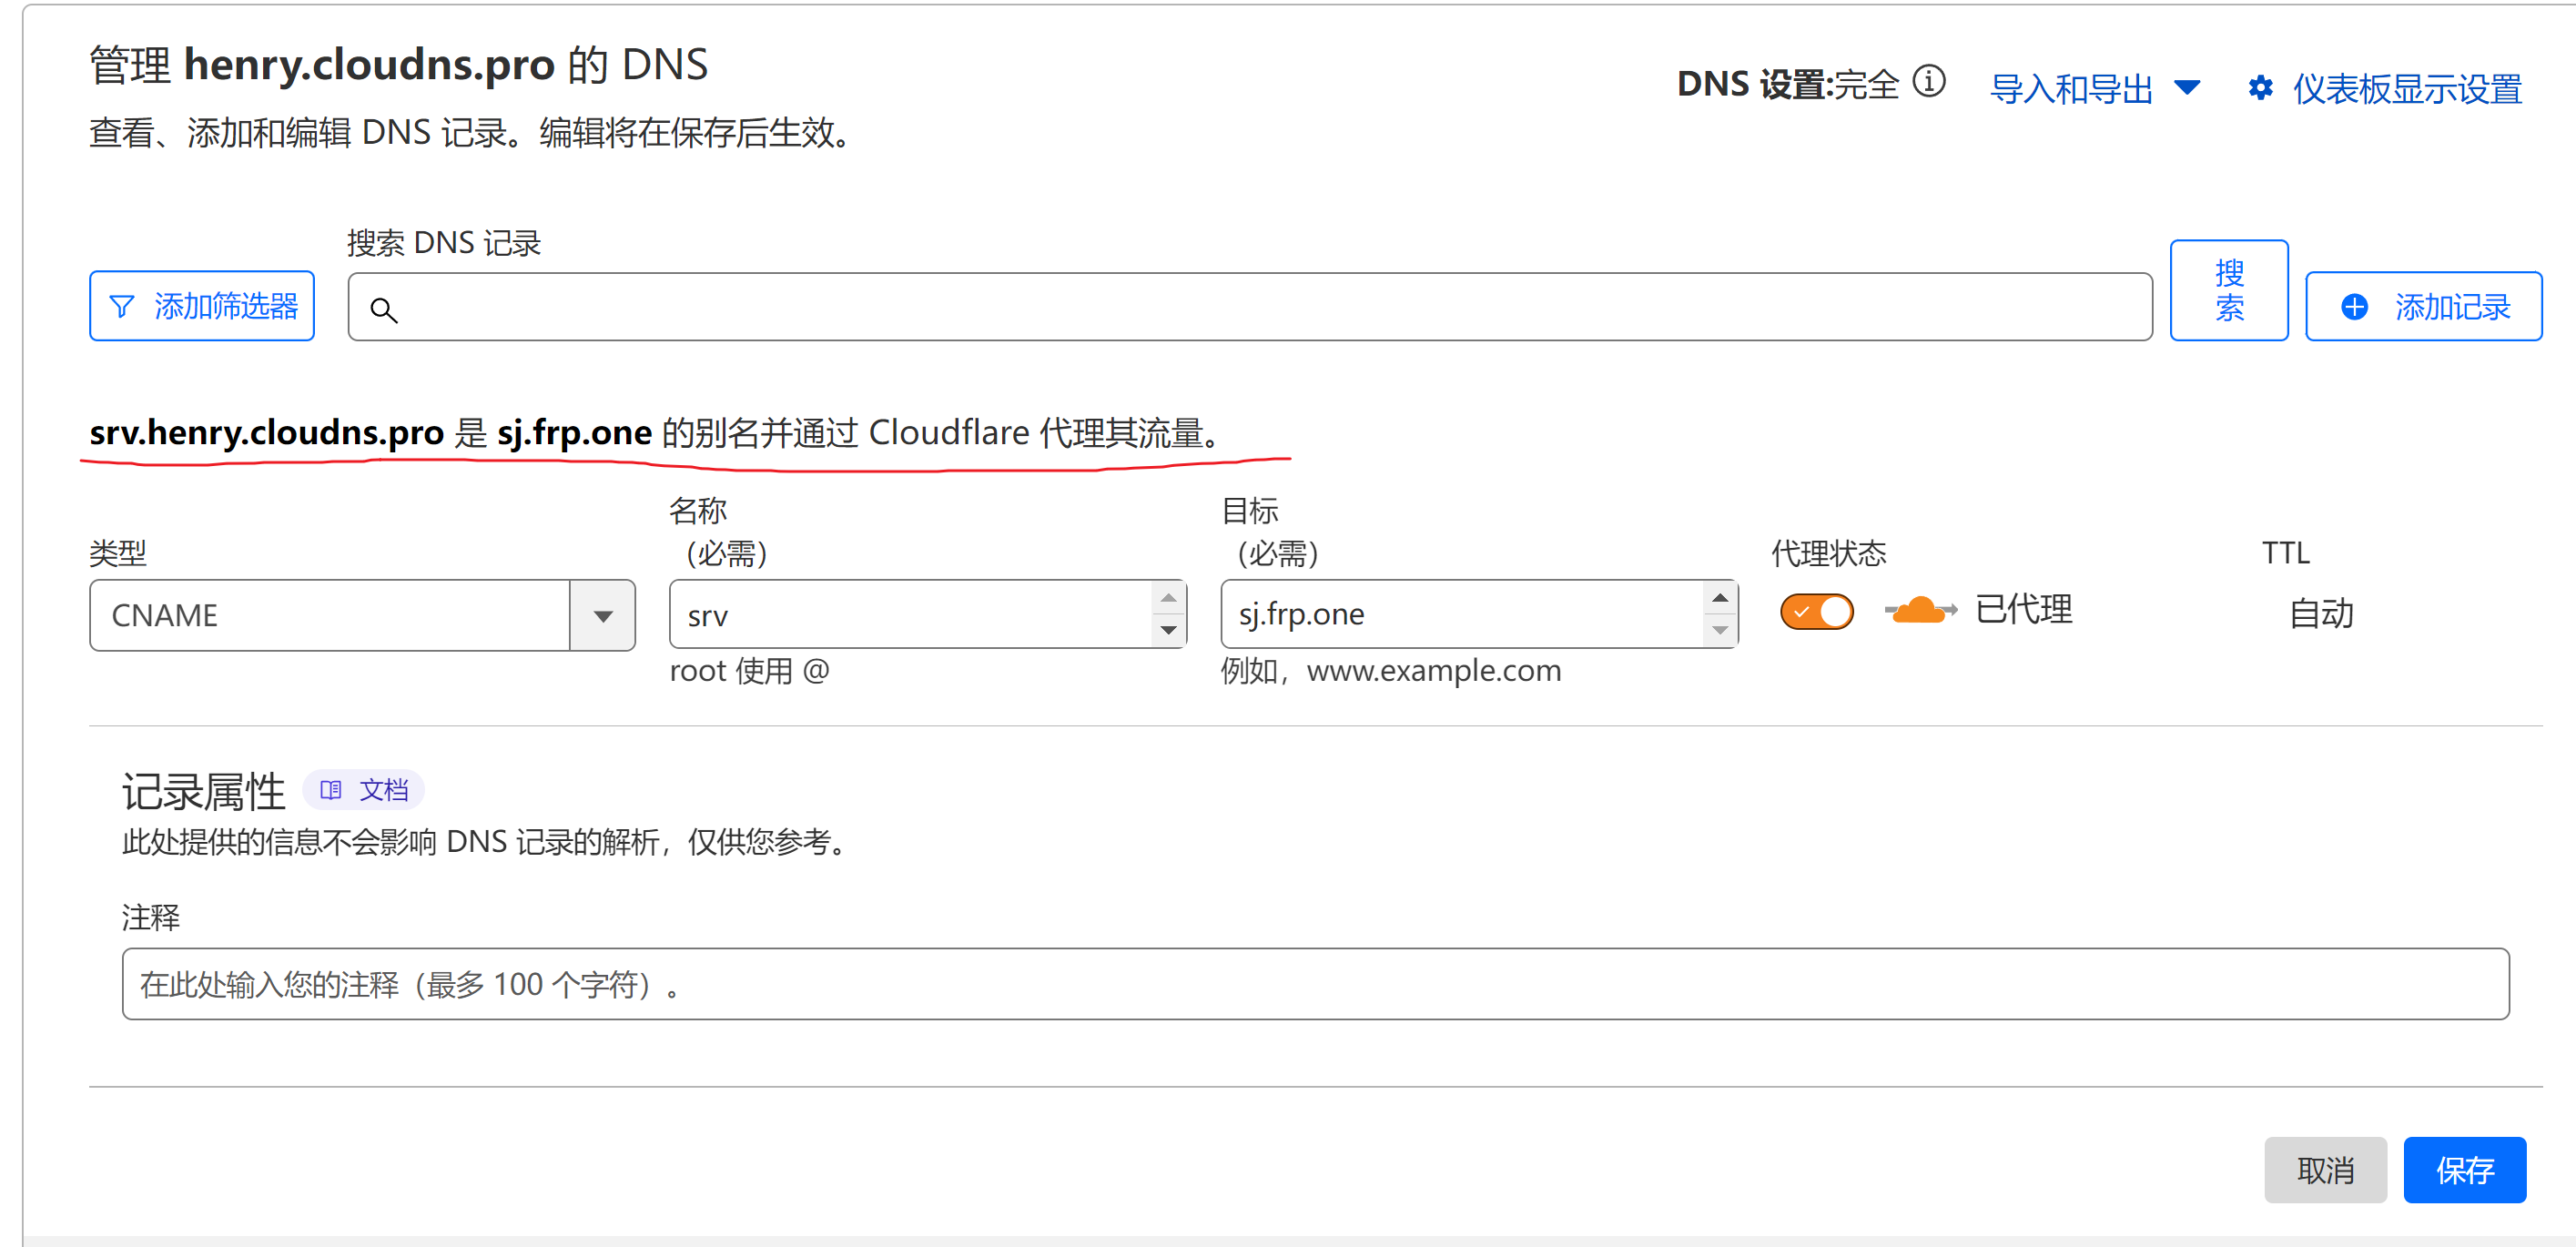Toggle the proxy status switch off

click(x=1816, y=611)
